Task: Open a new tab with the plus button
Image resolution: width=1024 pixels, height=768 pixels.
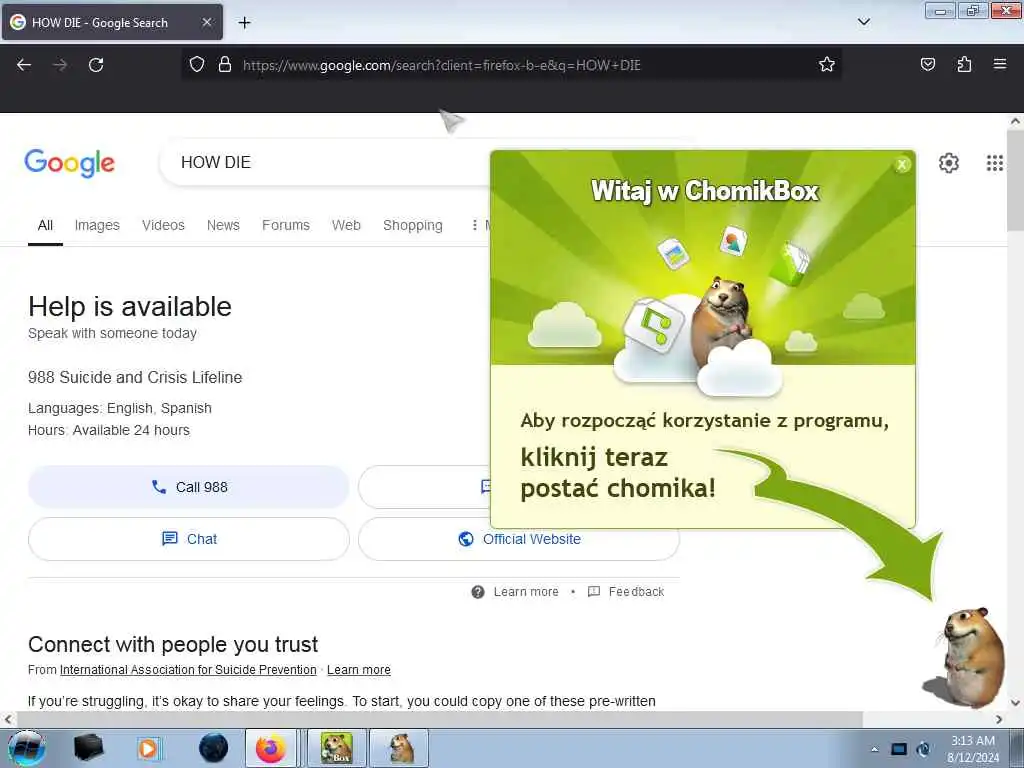Action: point(244,23)
